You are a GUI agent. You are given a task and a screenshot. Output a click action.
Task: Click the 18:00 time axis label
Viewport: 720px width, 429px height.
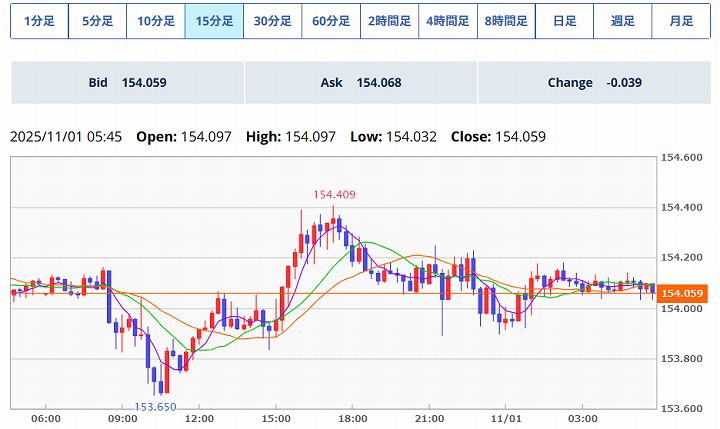pos(352,419)
